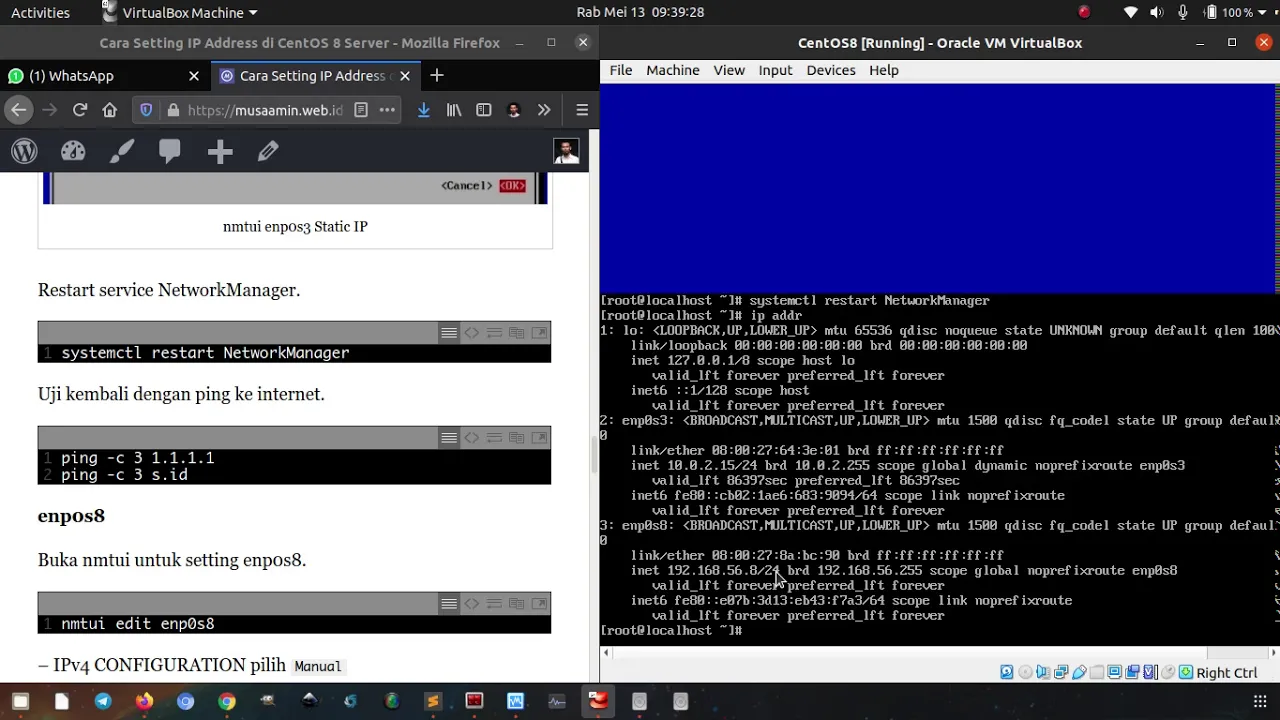Go back in Firefox history
Image resolution: width=1280 pixels, height=720 pixels.
click(19, 110)
